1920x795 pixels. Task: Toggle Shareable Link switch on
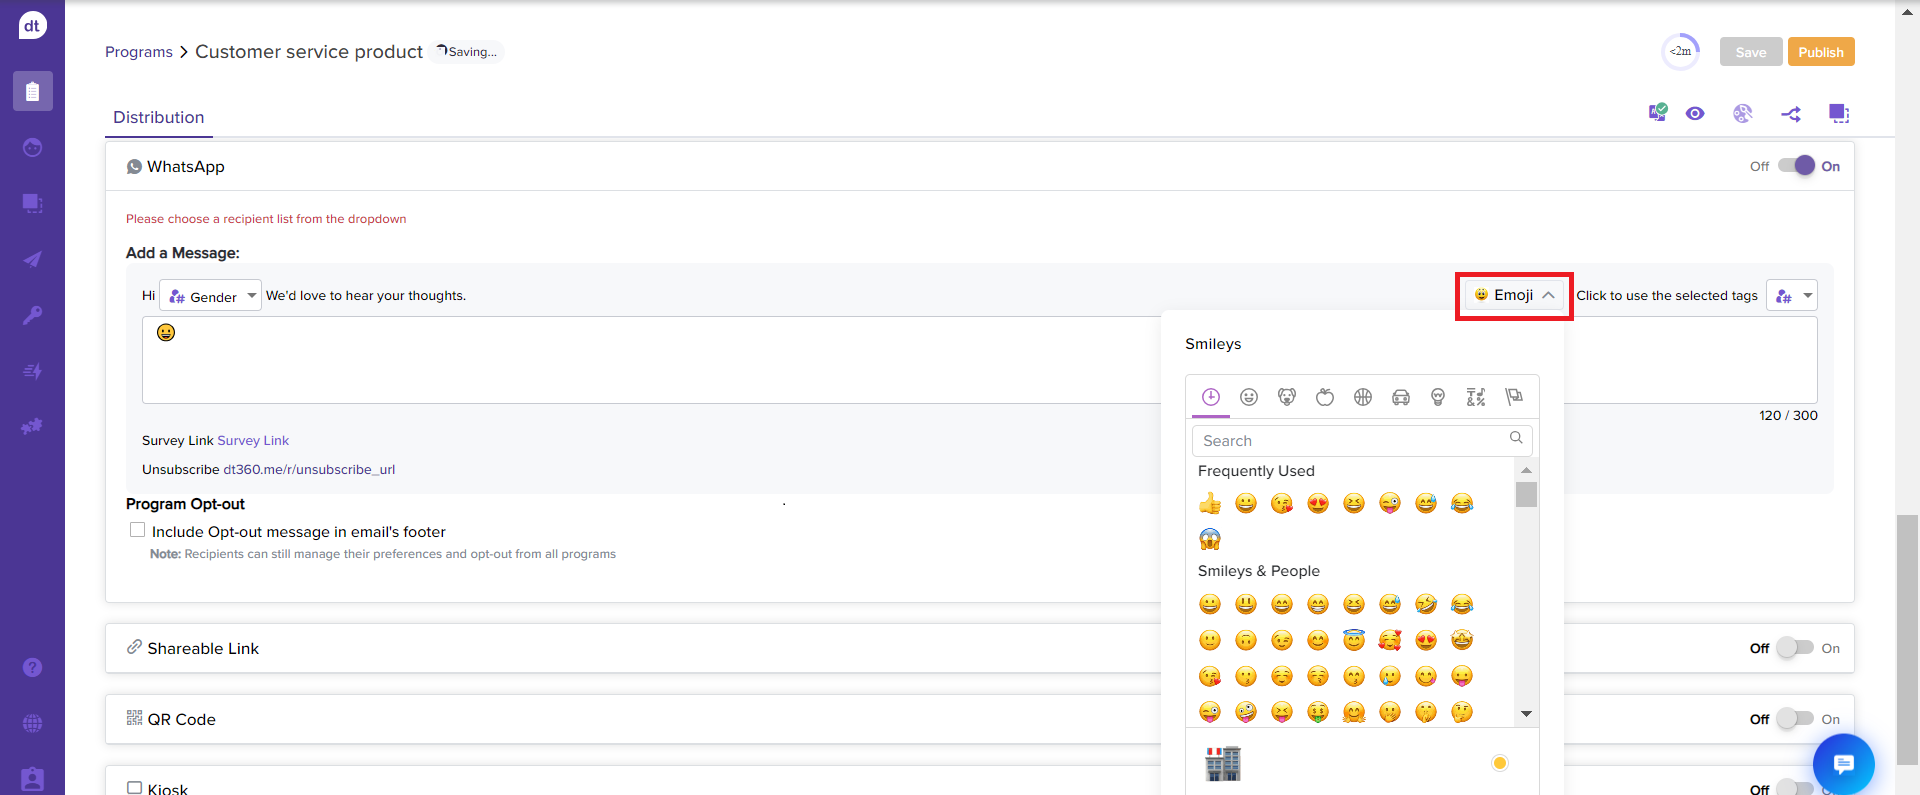coord(1796,648)
